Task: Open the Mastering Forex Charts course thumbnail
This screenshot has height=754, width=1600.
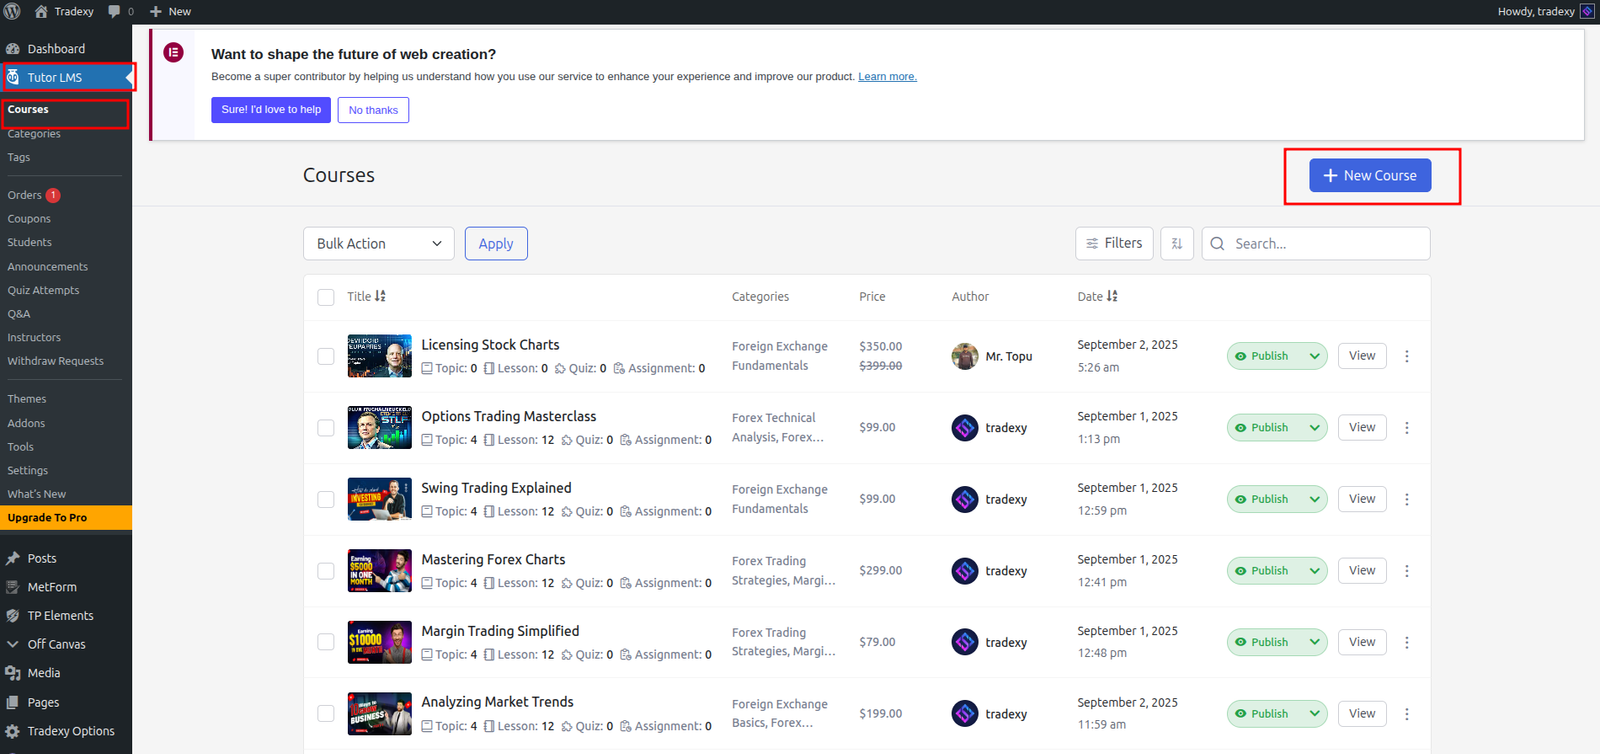Action: pyautogui.click(x=380, y=571)
